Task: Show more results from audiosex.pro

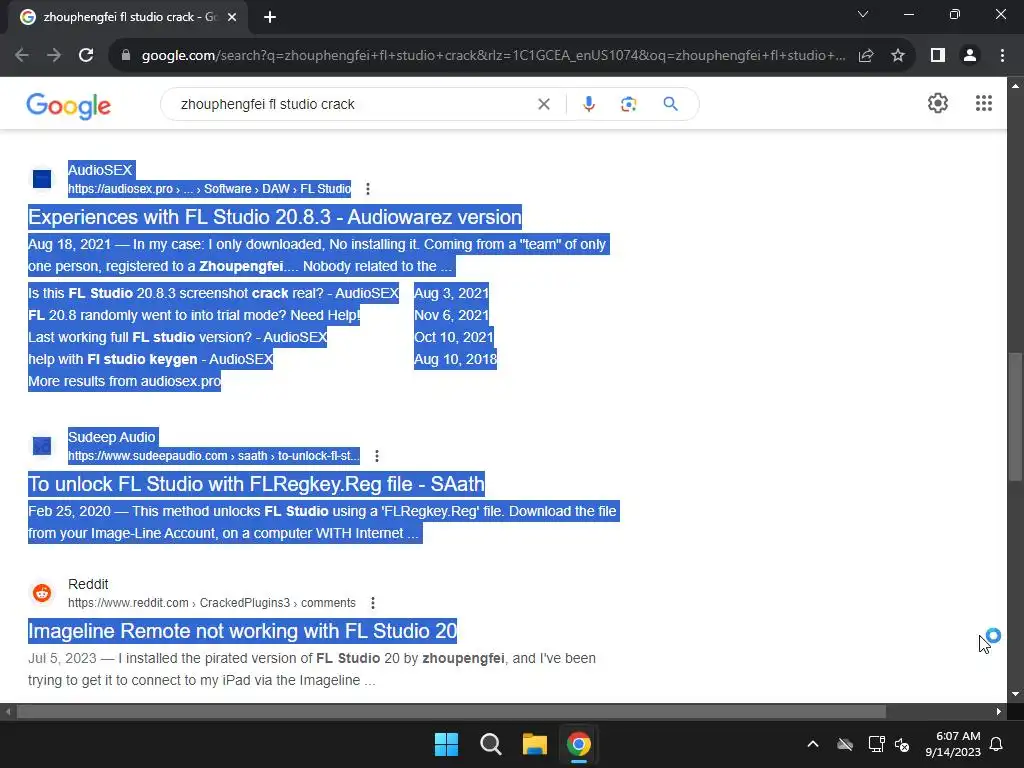Action: tap(125, 381)
